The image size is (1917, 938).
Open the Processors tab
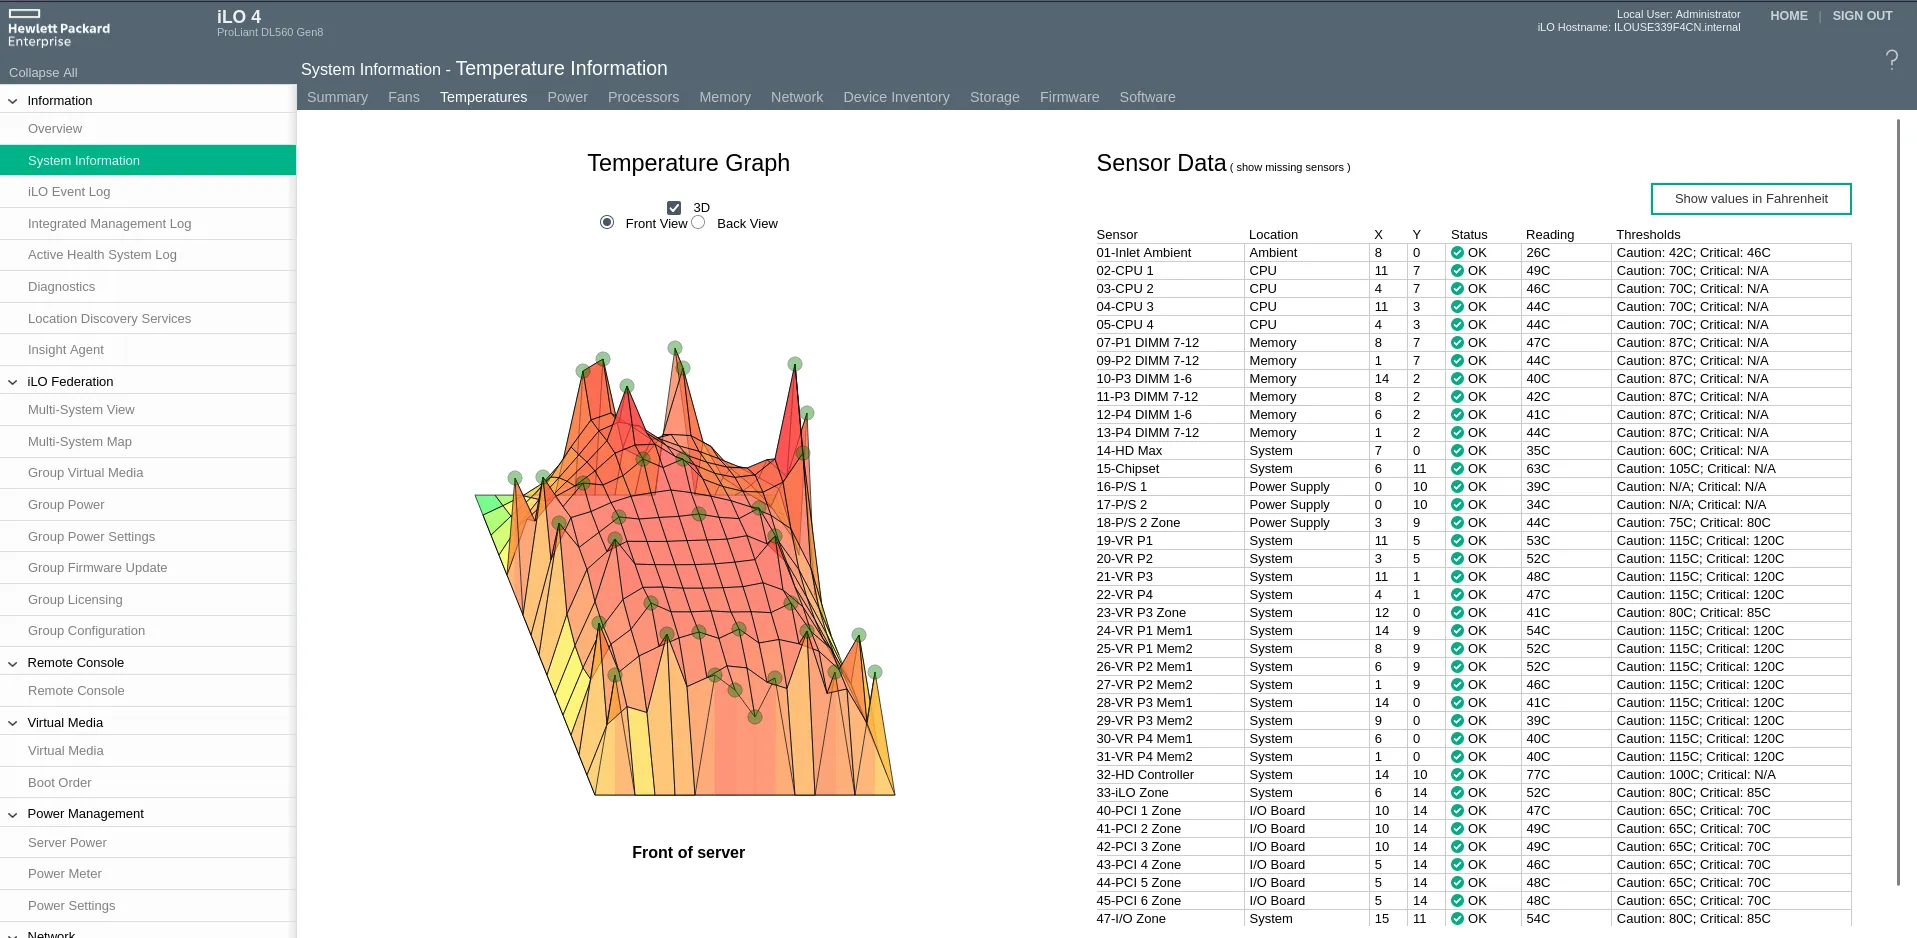pyautogui.click(x=643, y=97)
